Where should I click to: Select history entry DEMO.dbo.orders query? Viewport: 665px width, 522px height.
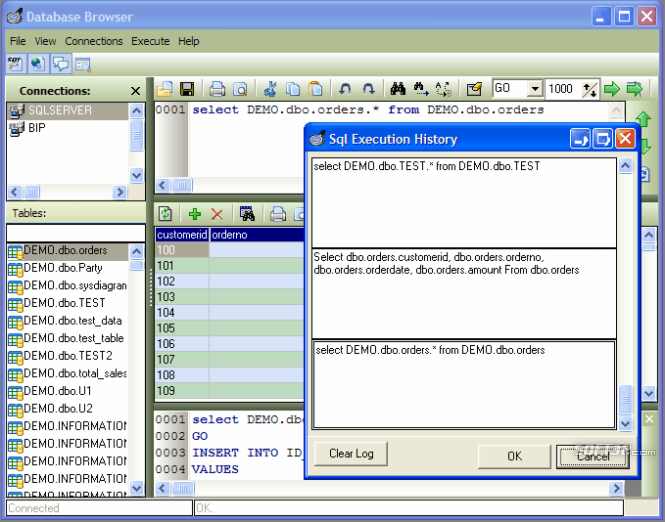[x=464, y=385]
